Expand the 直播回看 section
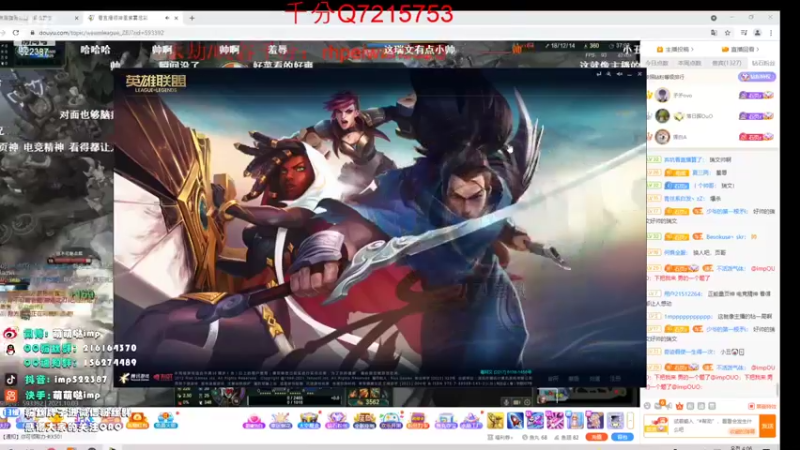 (x=740, y=49)
